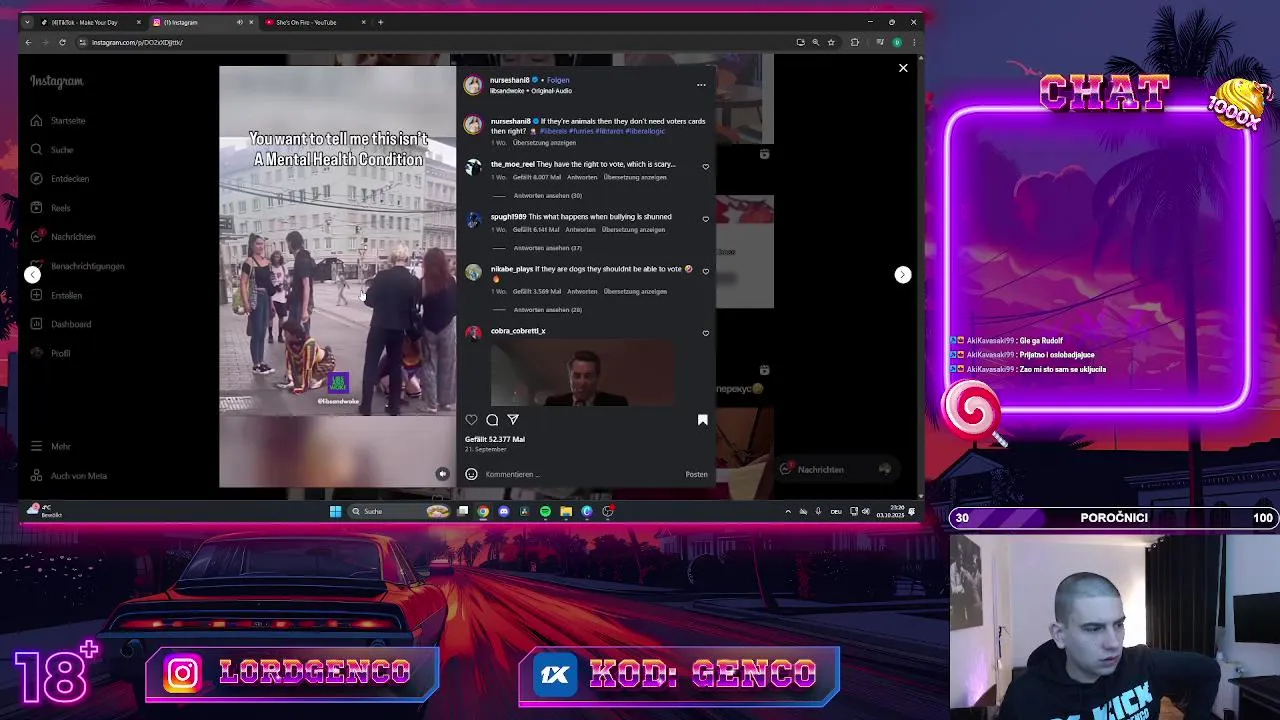Click the 'Kommentieren ...' input field
The width and height of the screenshot is (1280, 720).
tap(580, 474)
